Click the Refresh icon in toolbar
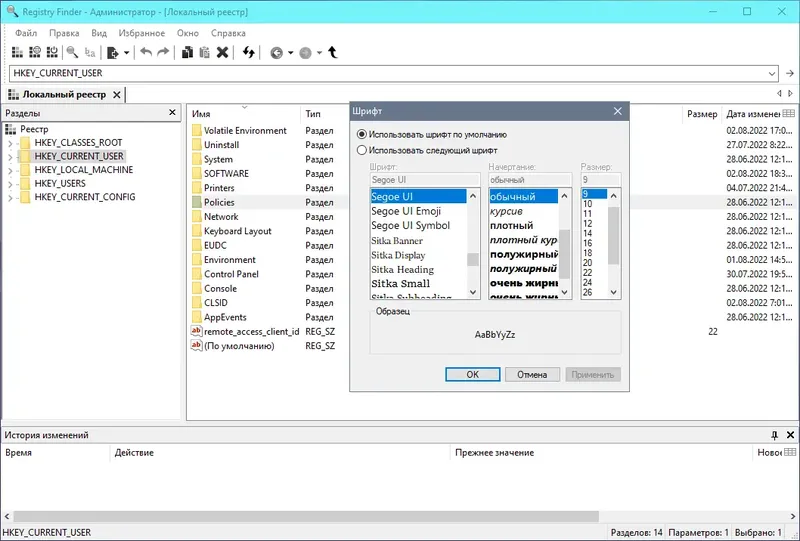Viewport: 800px width, 541px height. tap(248, 52)
